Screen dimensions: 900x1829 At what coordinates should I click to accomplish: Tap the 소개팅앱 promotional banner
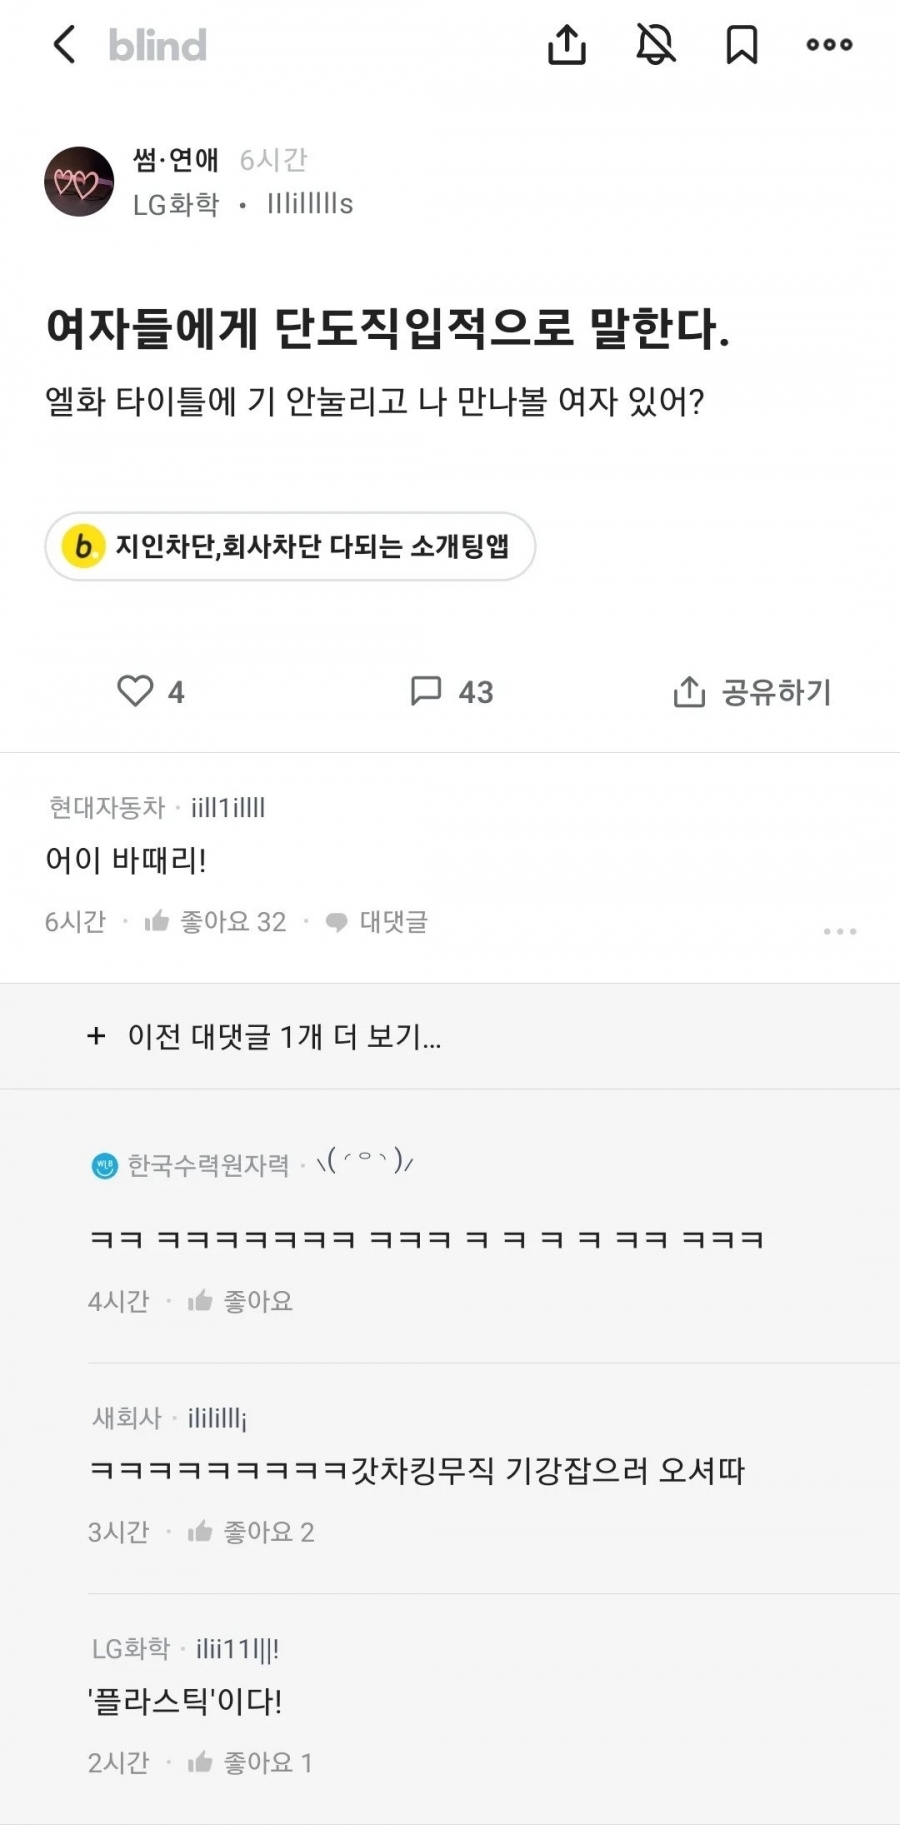[290, 546]
